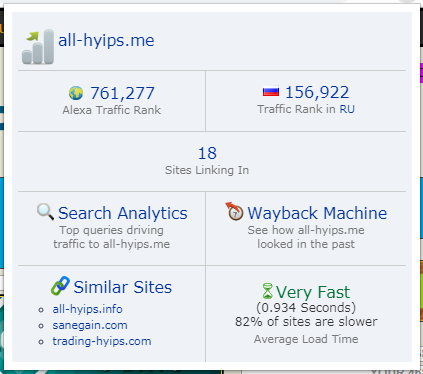
Task: Select the 'Average Load Time' label text
Action: point(306,339)
